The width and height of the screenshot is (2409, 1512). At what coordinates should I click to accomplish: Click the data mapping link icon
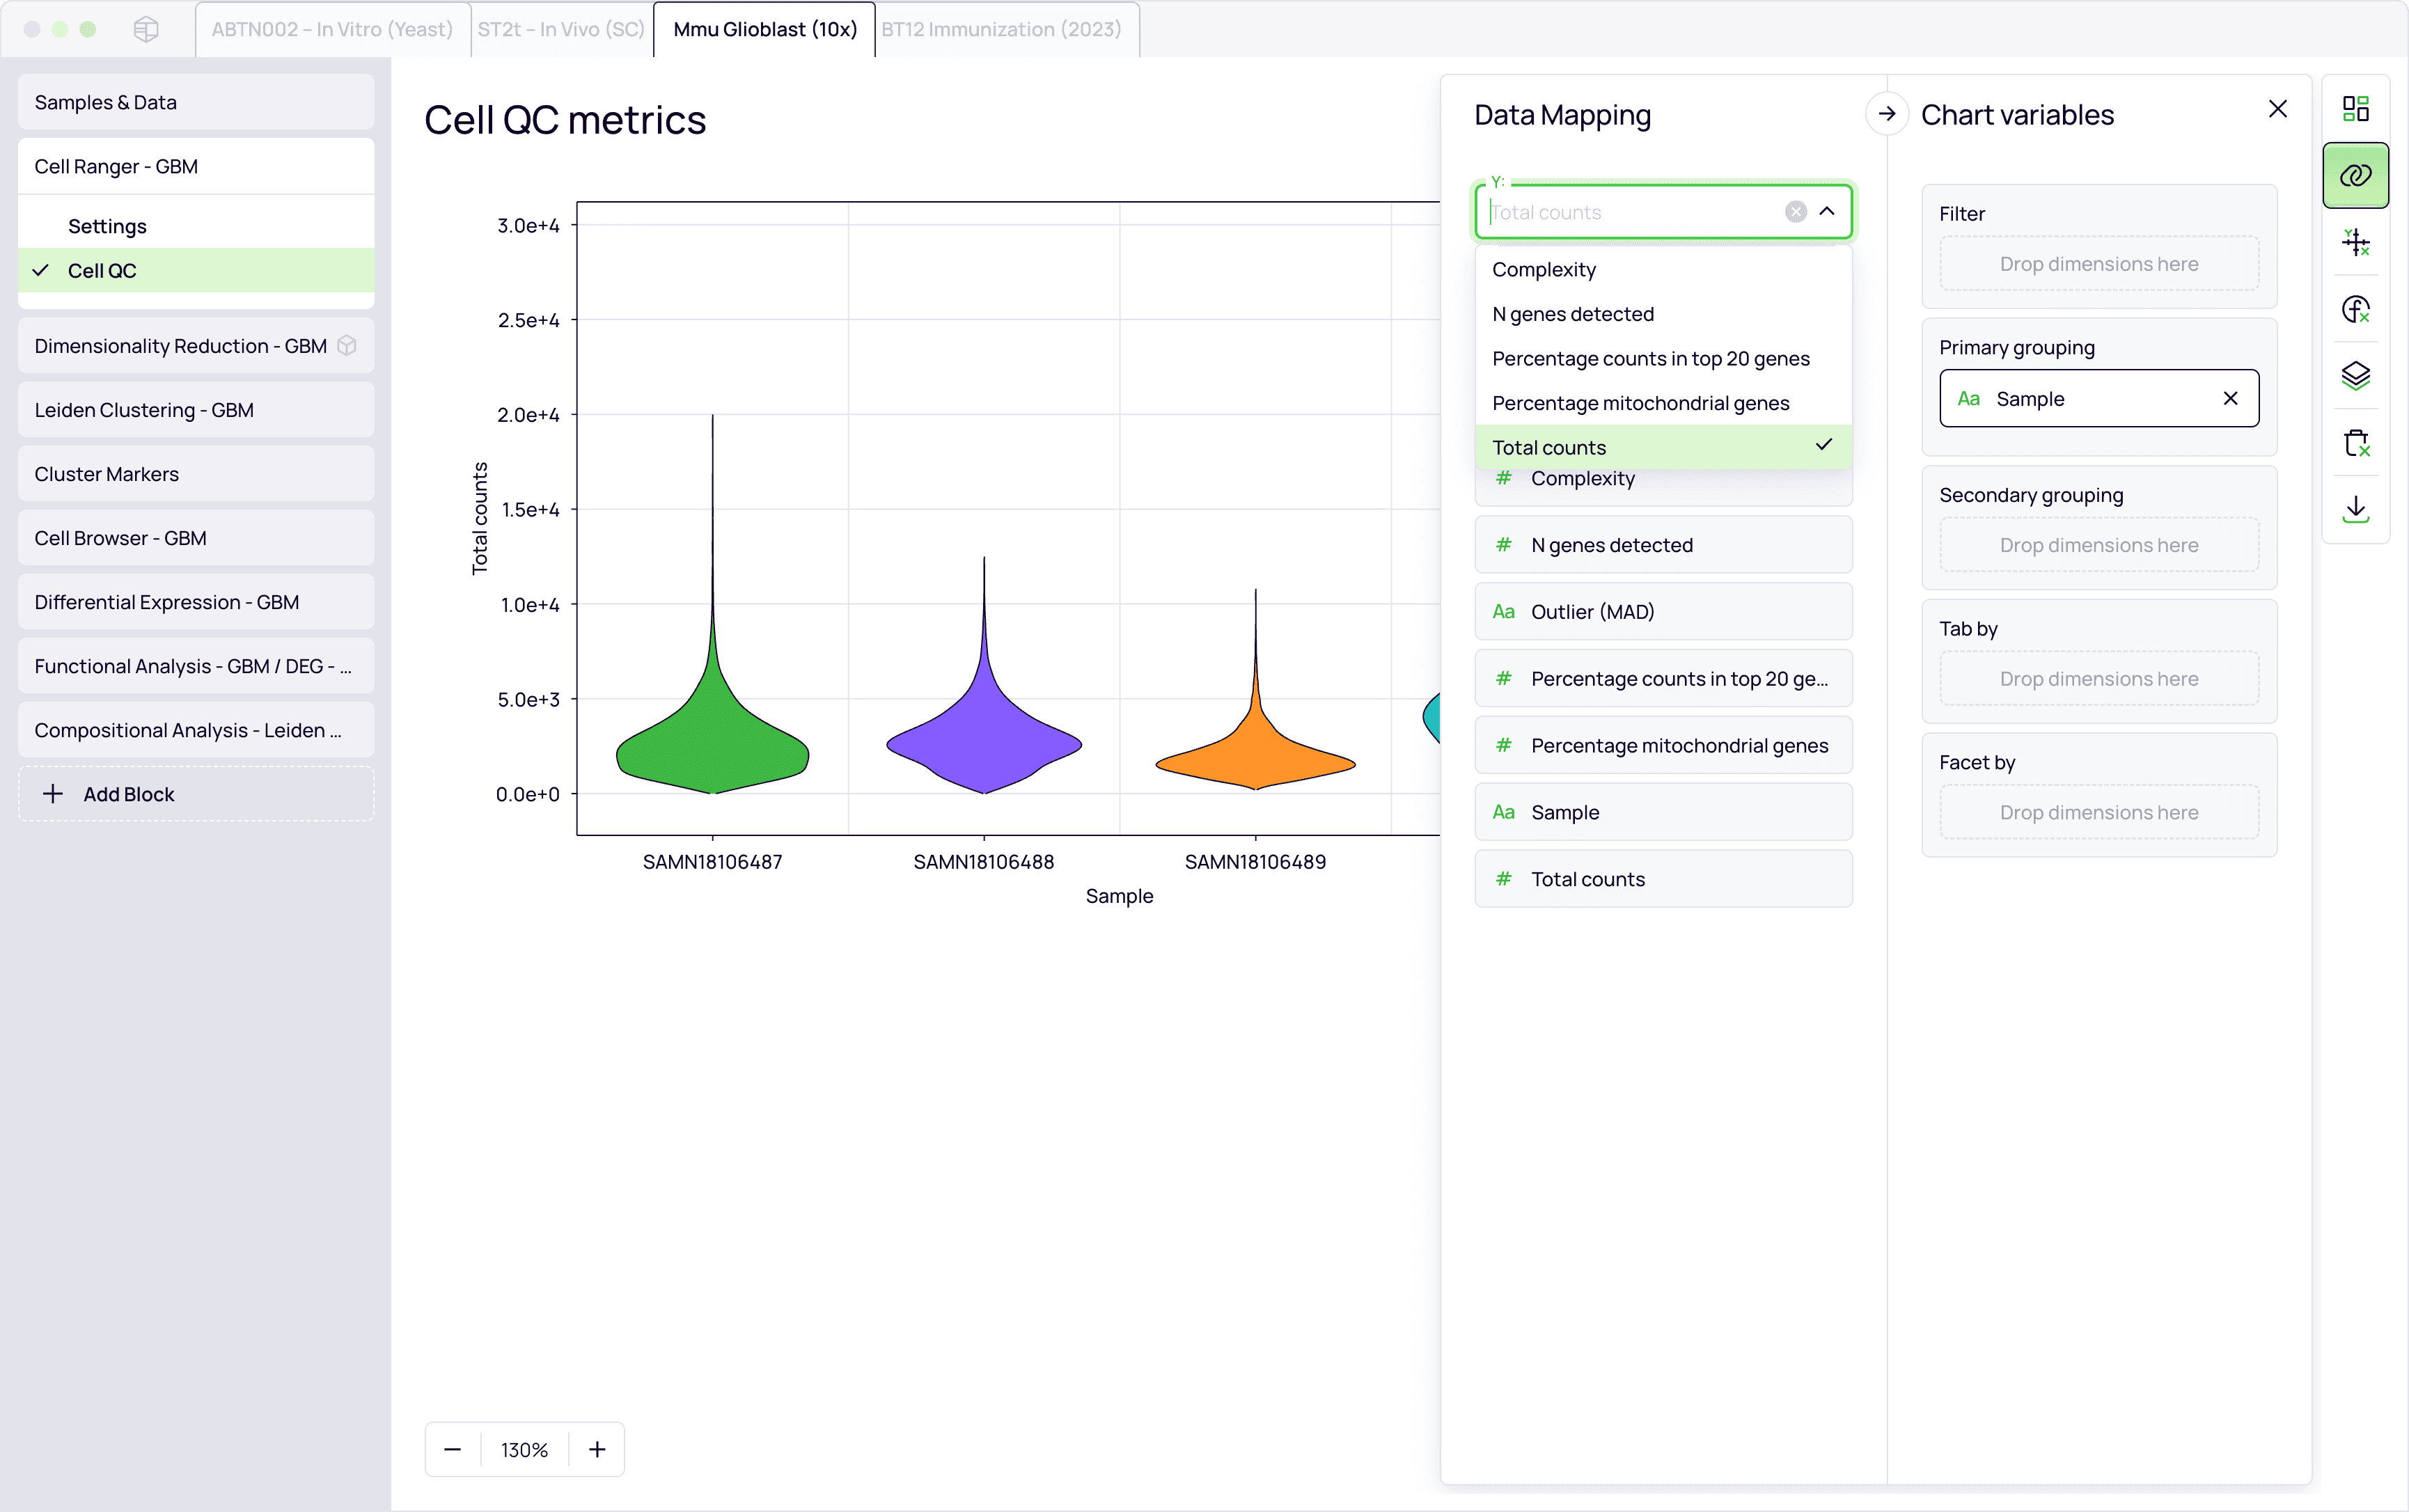[2355, 175]
